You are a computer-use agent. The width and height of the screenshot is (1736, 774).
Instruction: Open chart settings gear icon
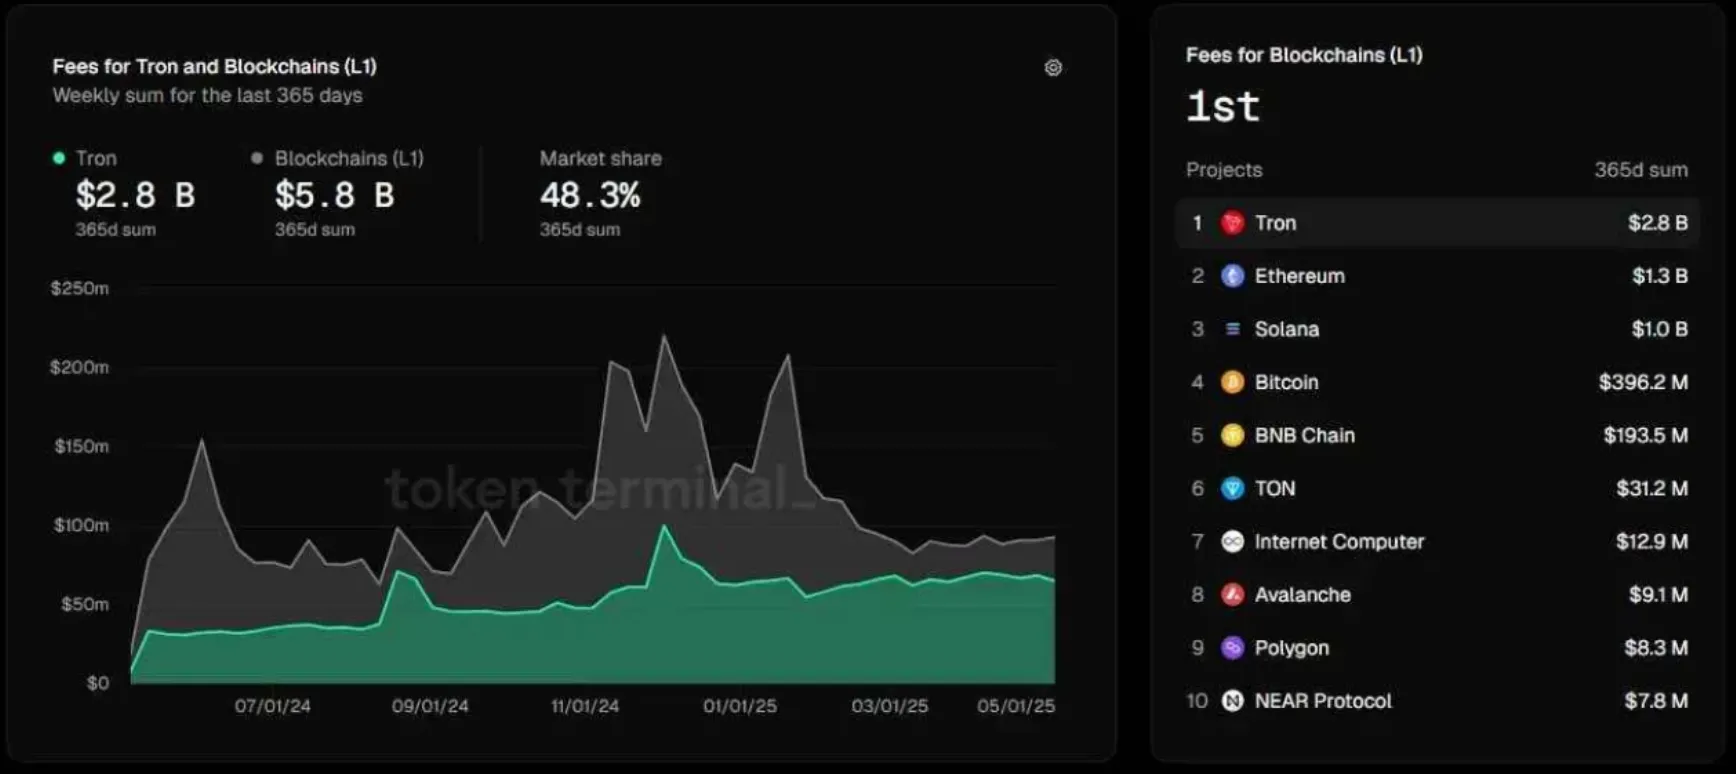click(1053, 68)
